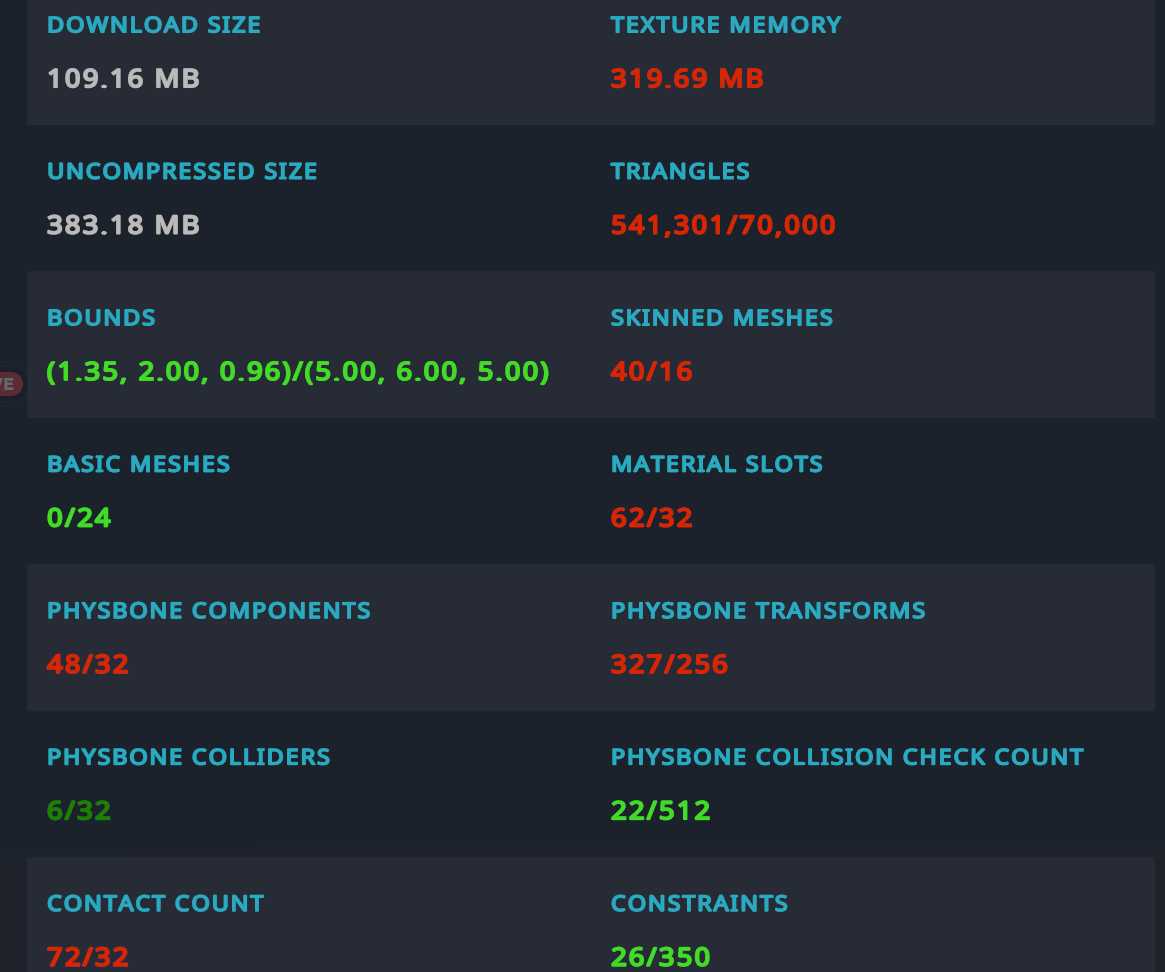Select the green bounds dimensions value

click(298, 372)
